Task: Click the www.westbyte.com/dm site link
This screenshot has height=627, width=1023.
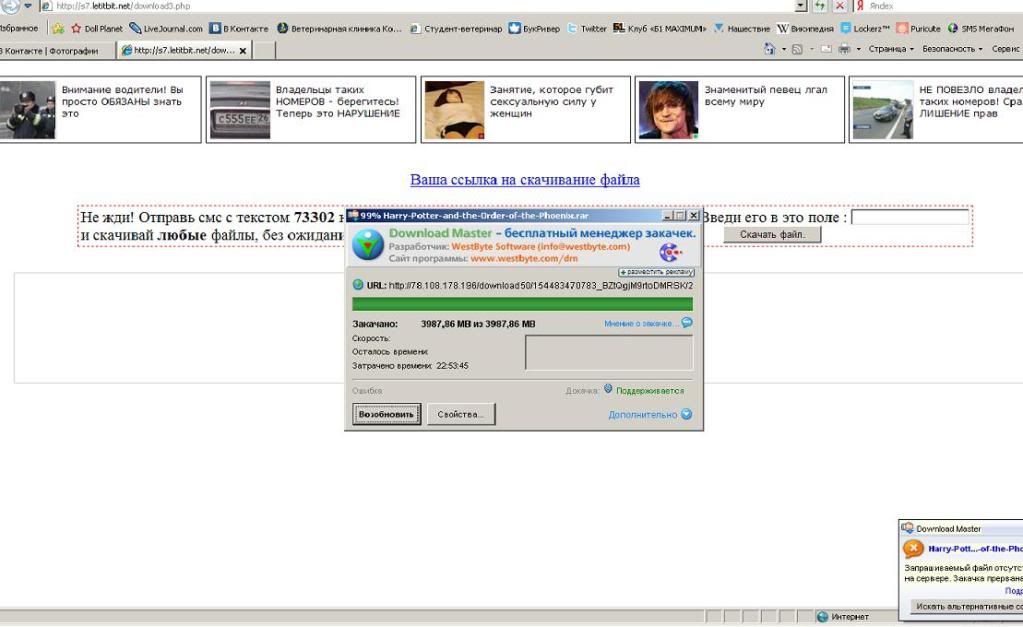Action: pos(524,258)
